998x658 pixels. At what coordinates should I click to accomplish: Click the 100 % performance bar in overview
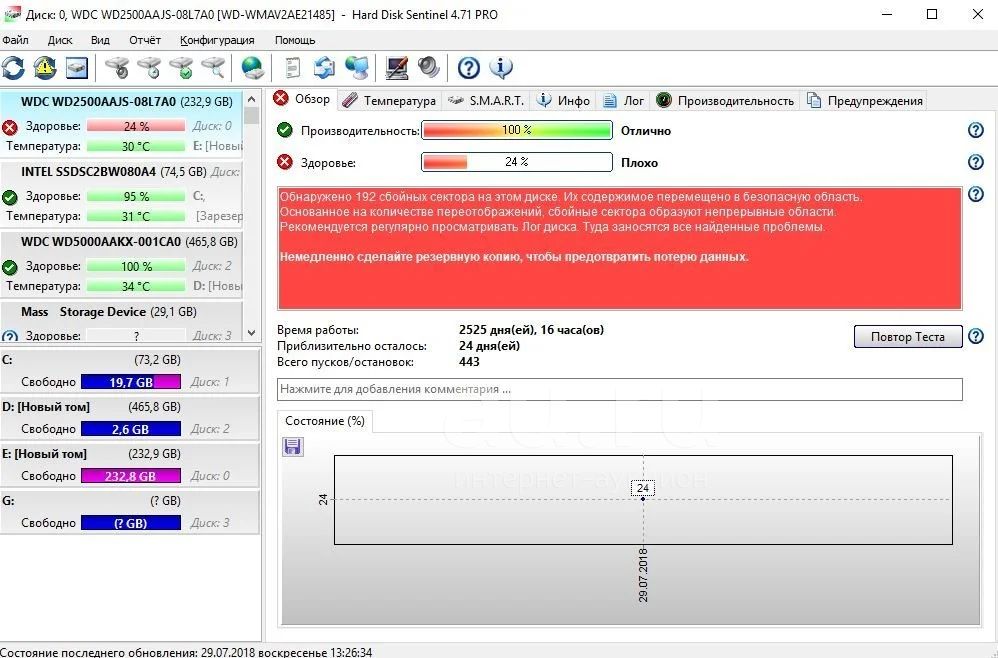(517, 130)
